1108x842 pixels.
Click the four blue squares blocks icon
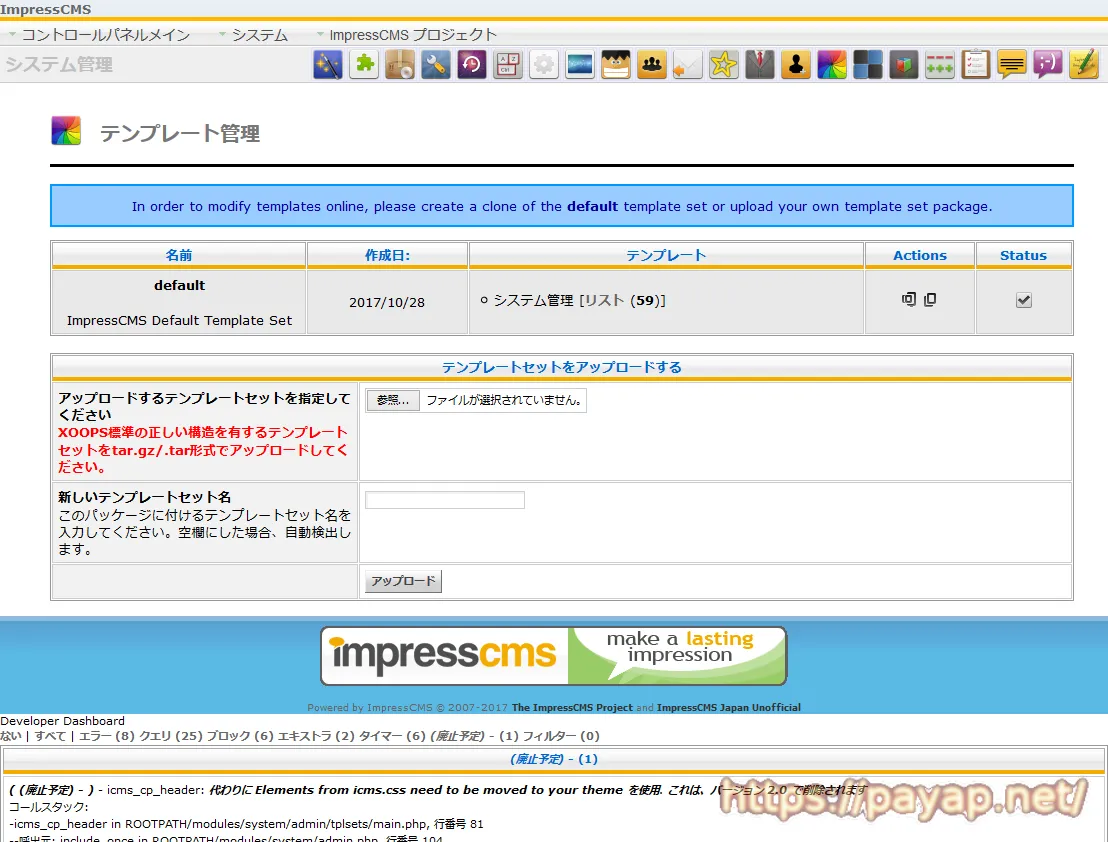pyautogui.click(x=868, y=65)
